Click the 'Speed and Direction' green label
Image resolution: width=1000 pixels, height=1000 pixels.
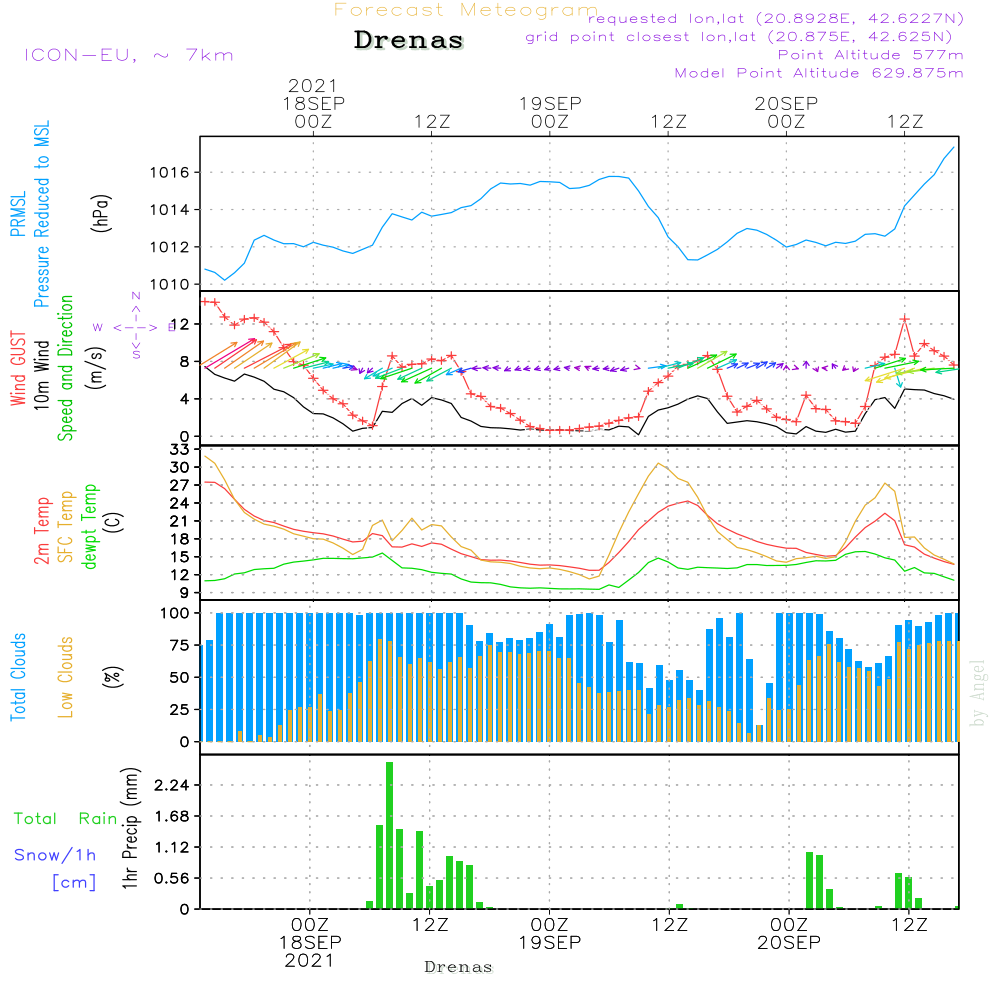65,368
